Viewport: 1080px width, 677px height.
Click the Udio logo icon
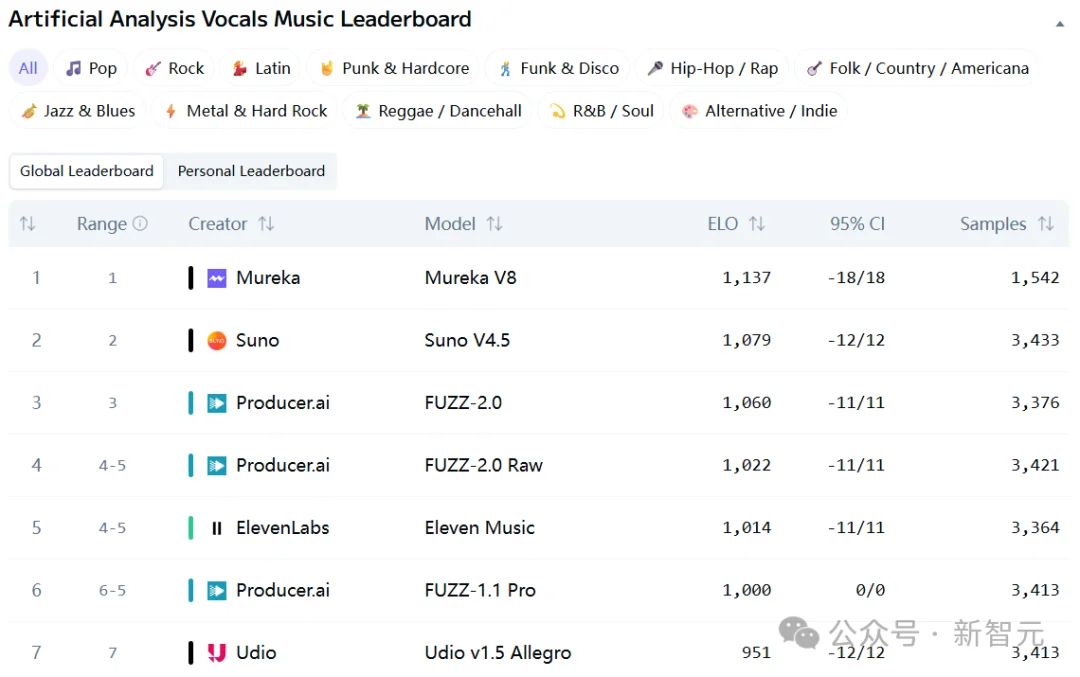click(217, 653)
